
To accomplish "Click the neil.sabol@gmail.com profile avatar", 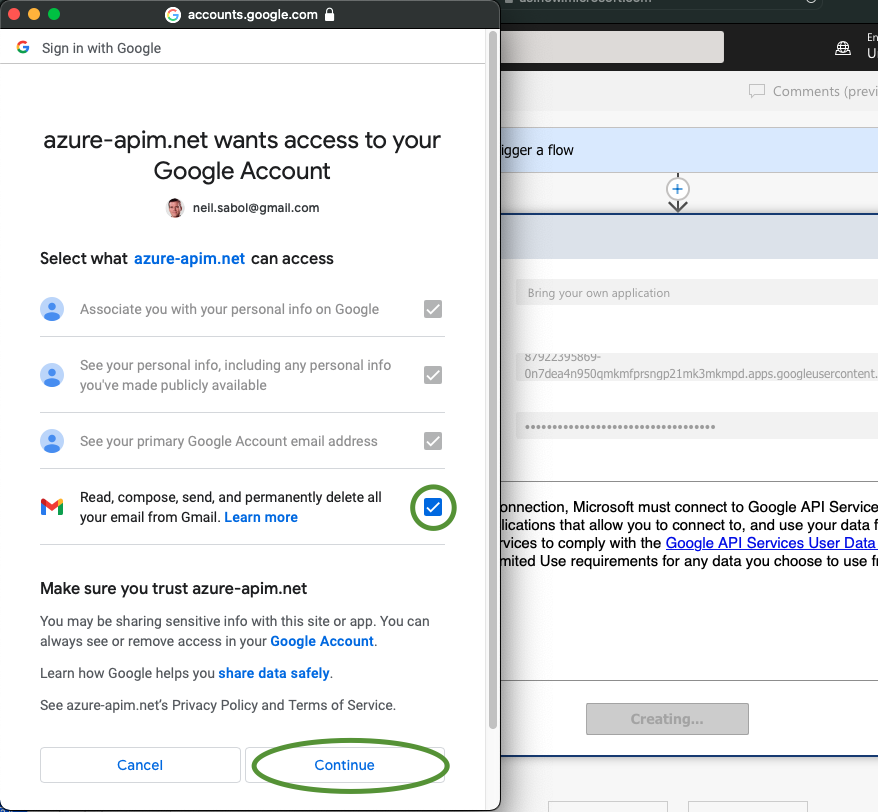I will click(x=174, y=207).
